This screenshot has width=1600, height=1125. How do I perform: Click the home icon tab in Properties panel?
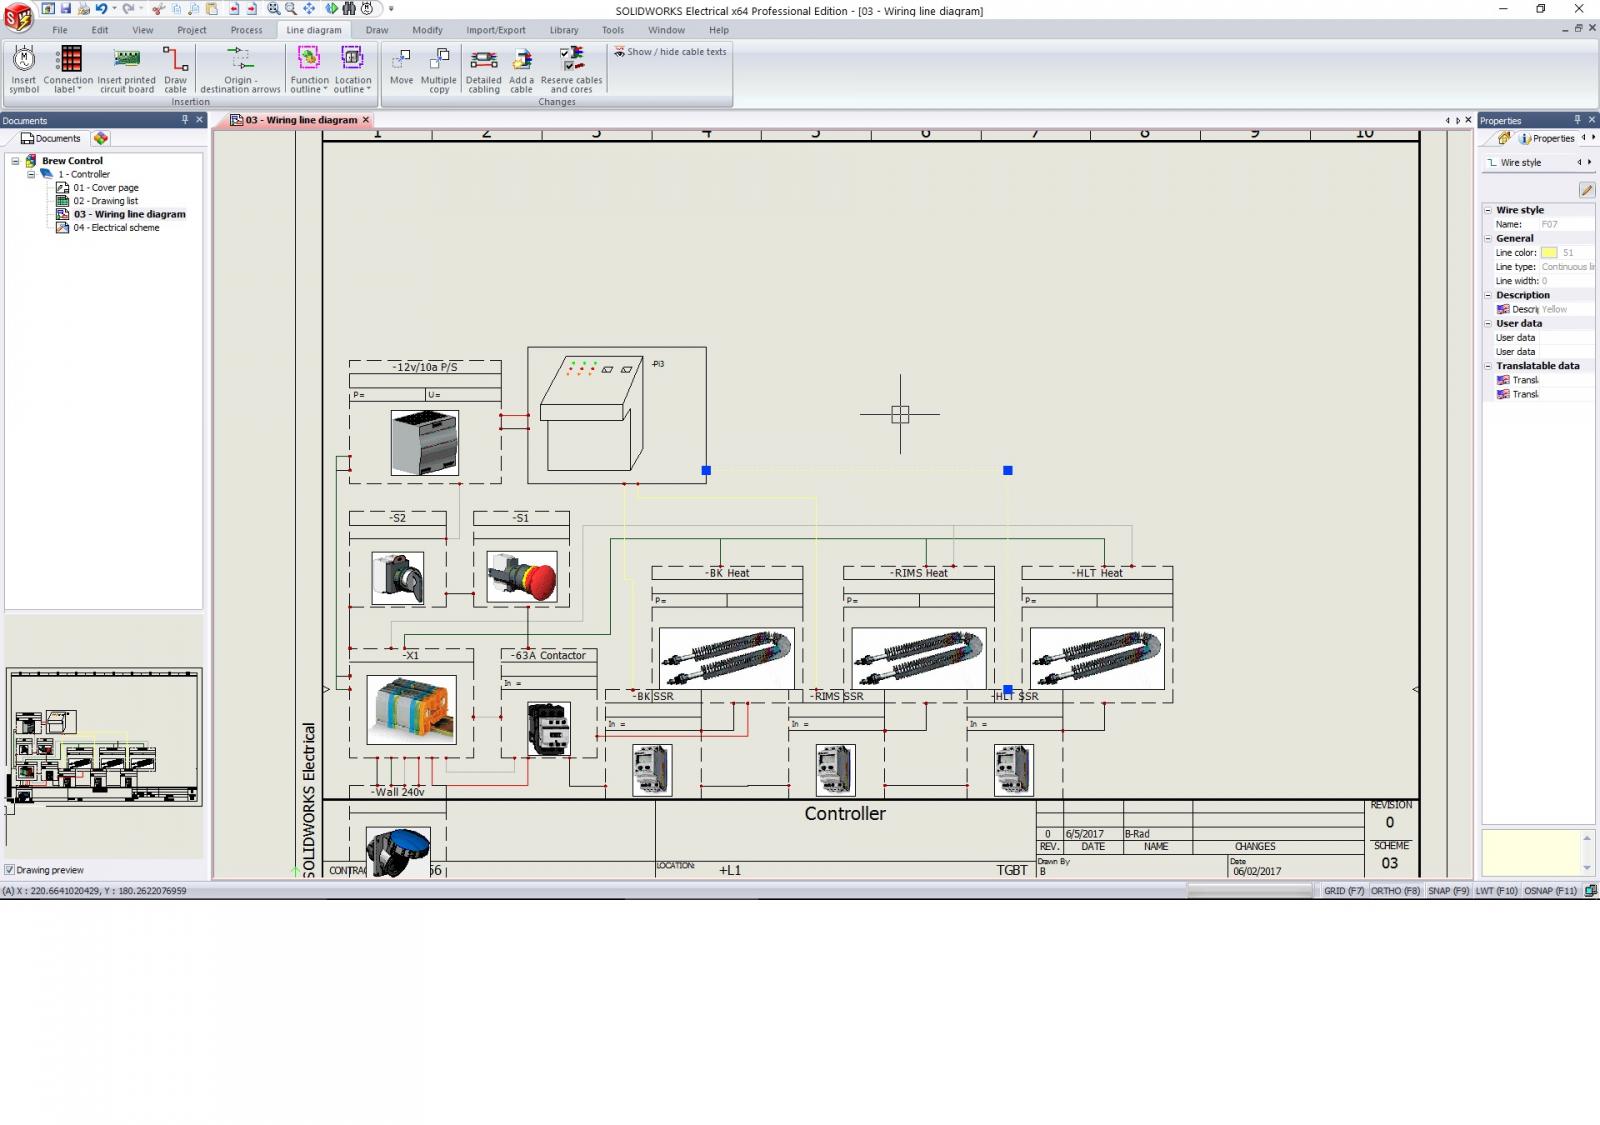(x=1503, y=138)
